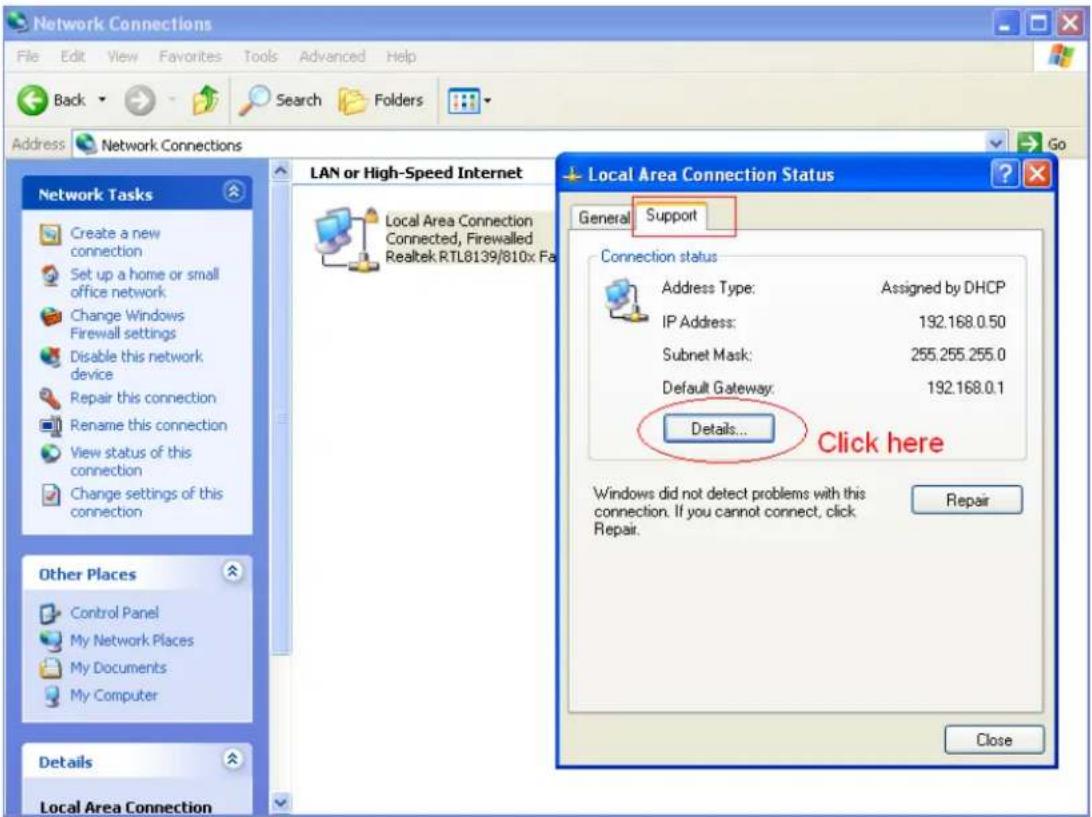
Task: Click Change settings of this connection icon
Action: point(50,495)
